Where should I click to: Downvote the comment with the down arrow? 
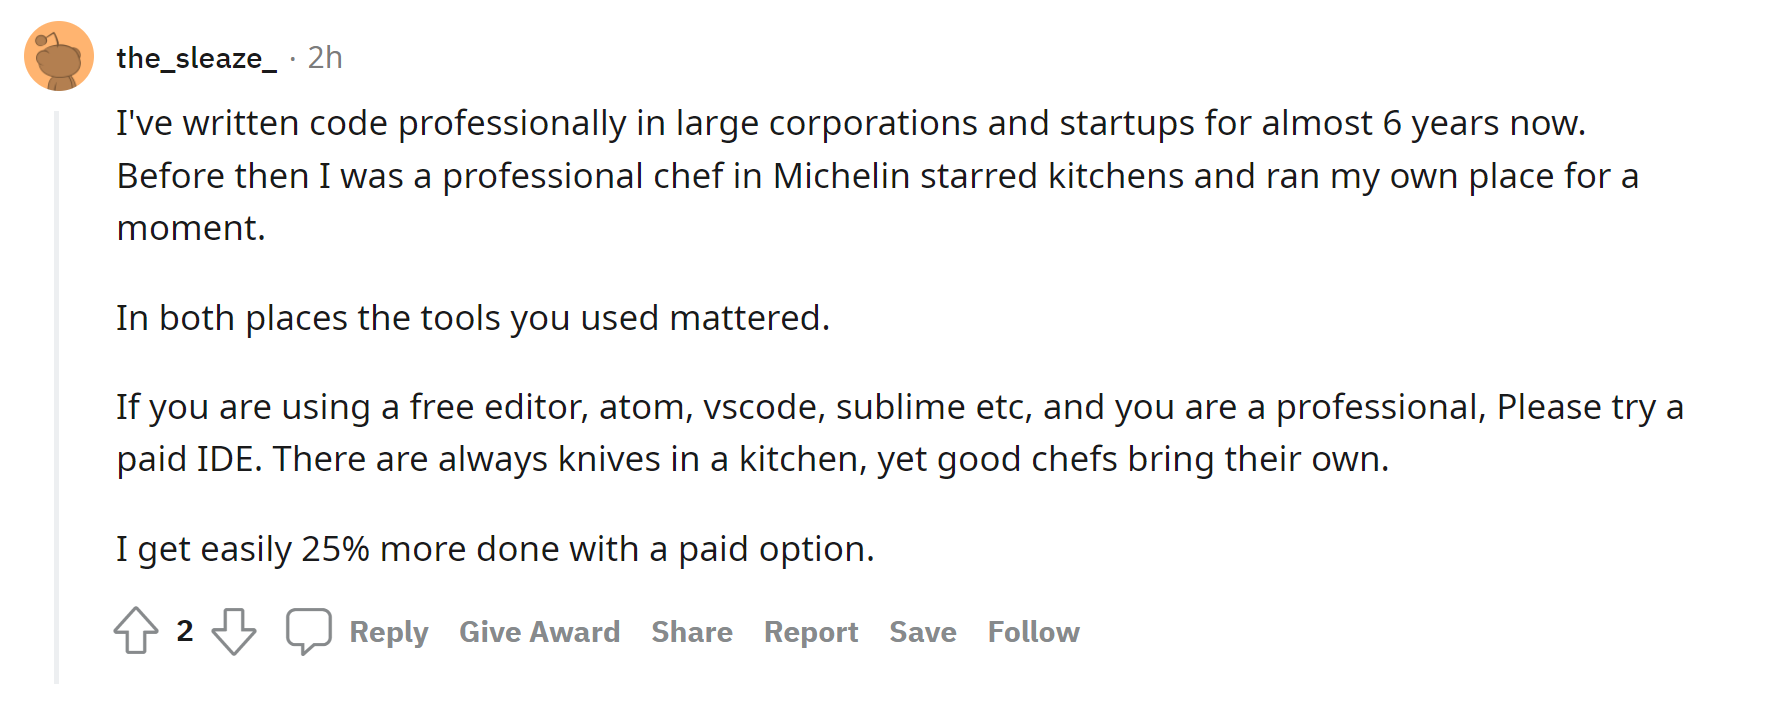click(x=234, y=631)
